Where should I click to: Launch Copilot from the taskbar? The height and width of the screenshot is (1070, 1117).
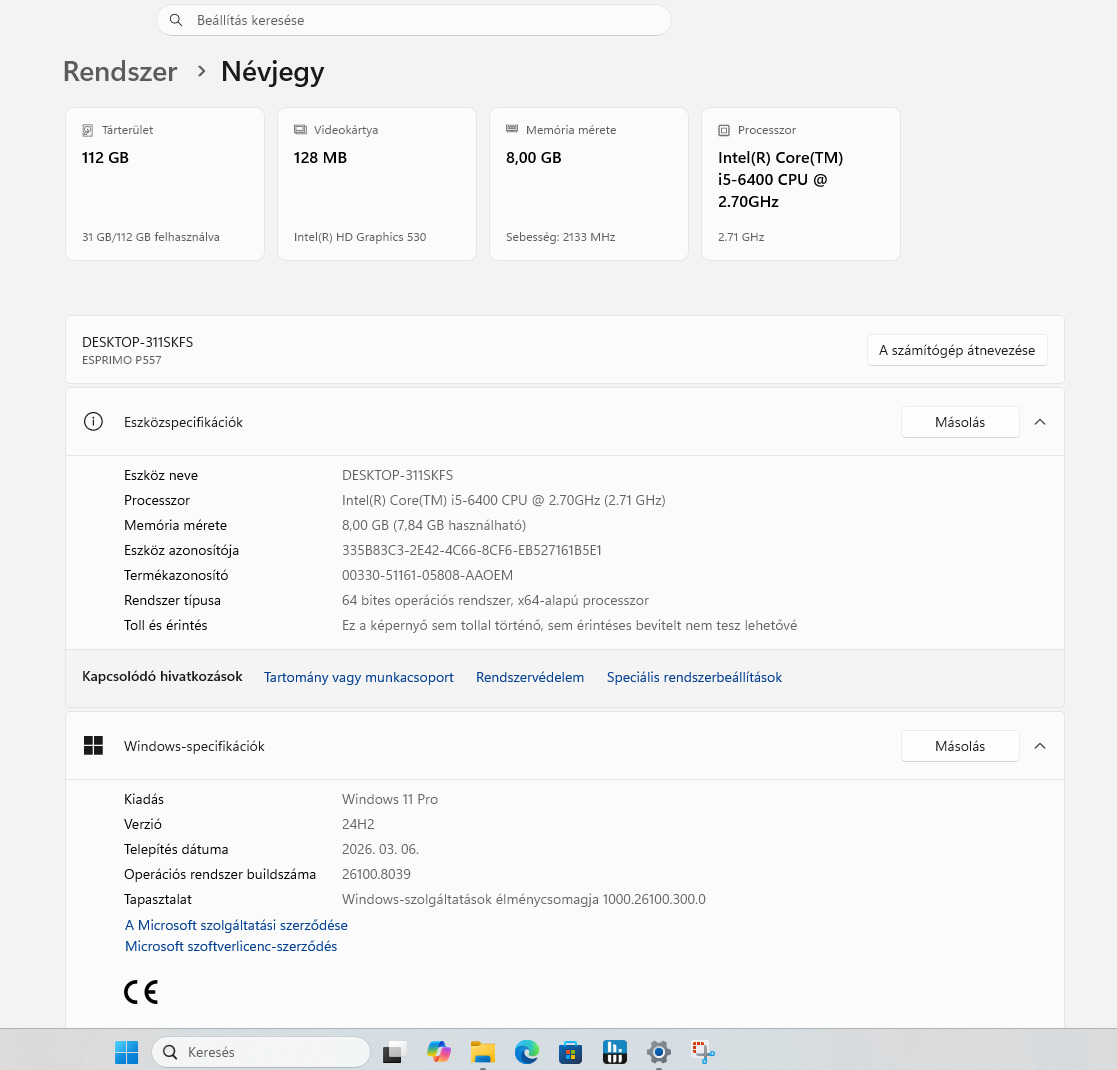pos(439,1052)
